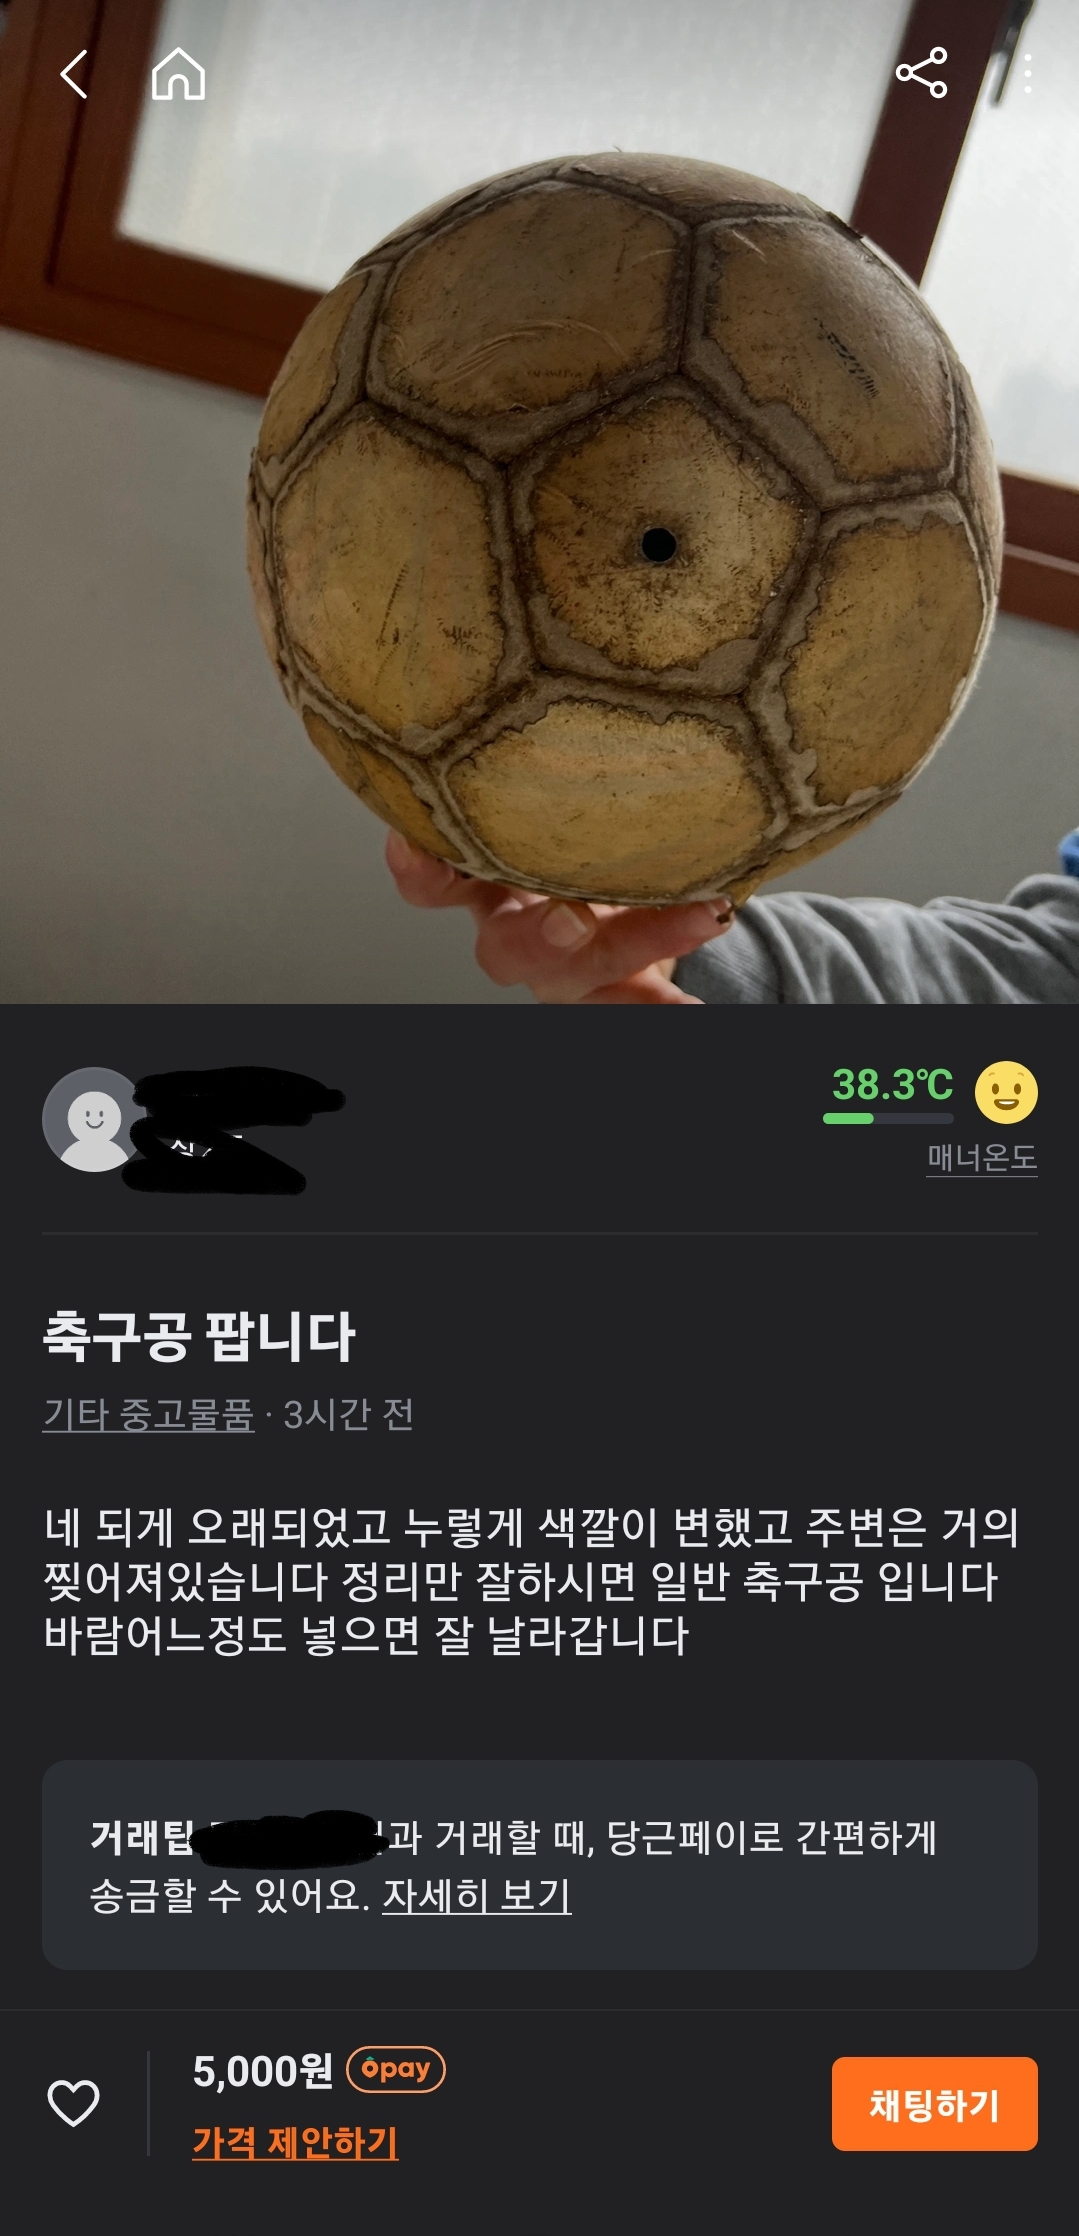Open the 기타 중고물품 category link
The height and width of the screenshot is (2236, 1079).
click(x=148, y=1414)
